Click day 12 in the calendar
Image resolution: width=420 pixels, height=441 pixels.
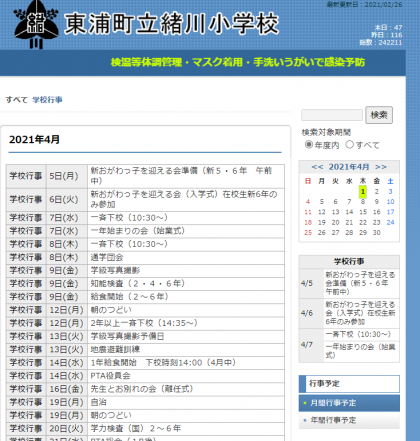click(x=321, y=212)
